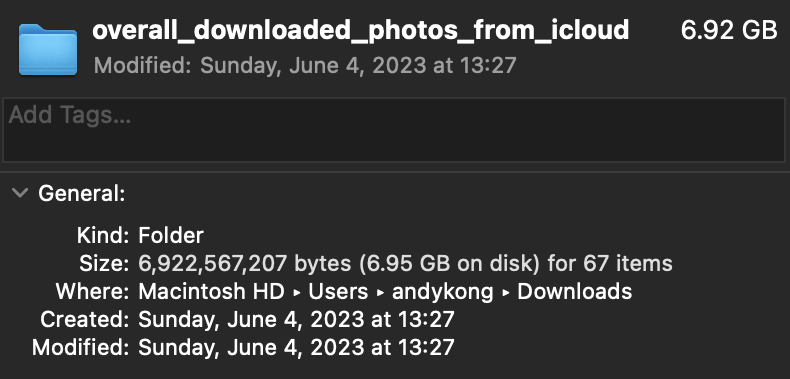Collapse the General section chevron
This screenshot has height=379, width=790.
(20, 193)
